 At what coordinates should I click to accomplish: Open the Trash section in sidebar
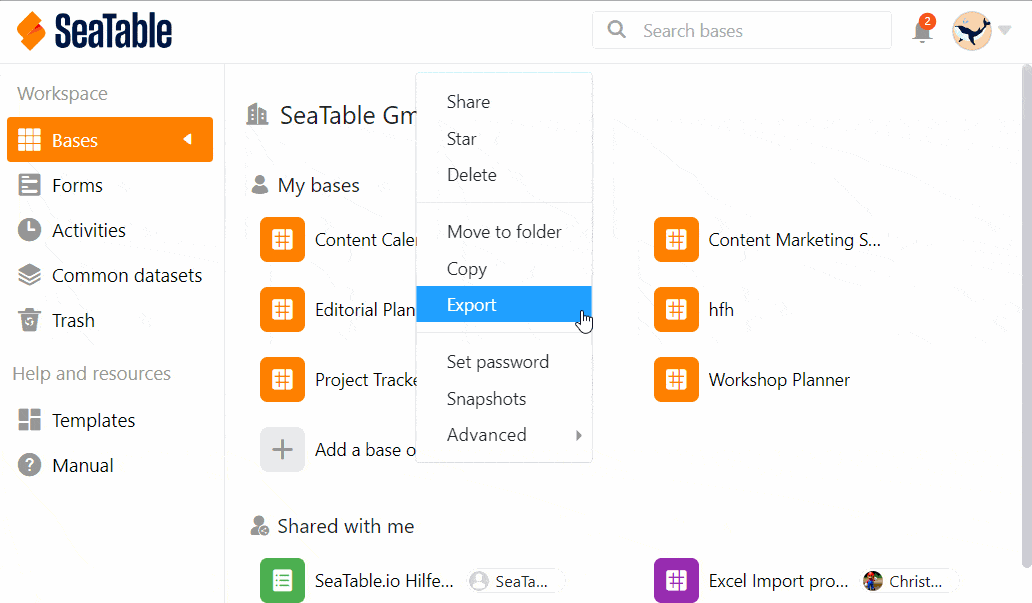click(x=73, y=321)
